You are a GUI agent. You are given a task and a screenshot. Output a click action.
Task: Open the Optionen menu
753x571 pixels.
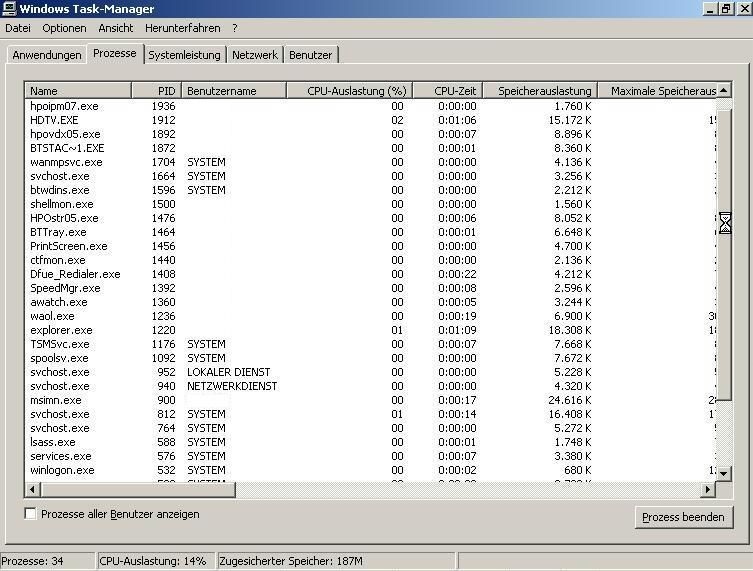(x=64, y=28)
